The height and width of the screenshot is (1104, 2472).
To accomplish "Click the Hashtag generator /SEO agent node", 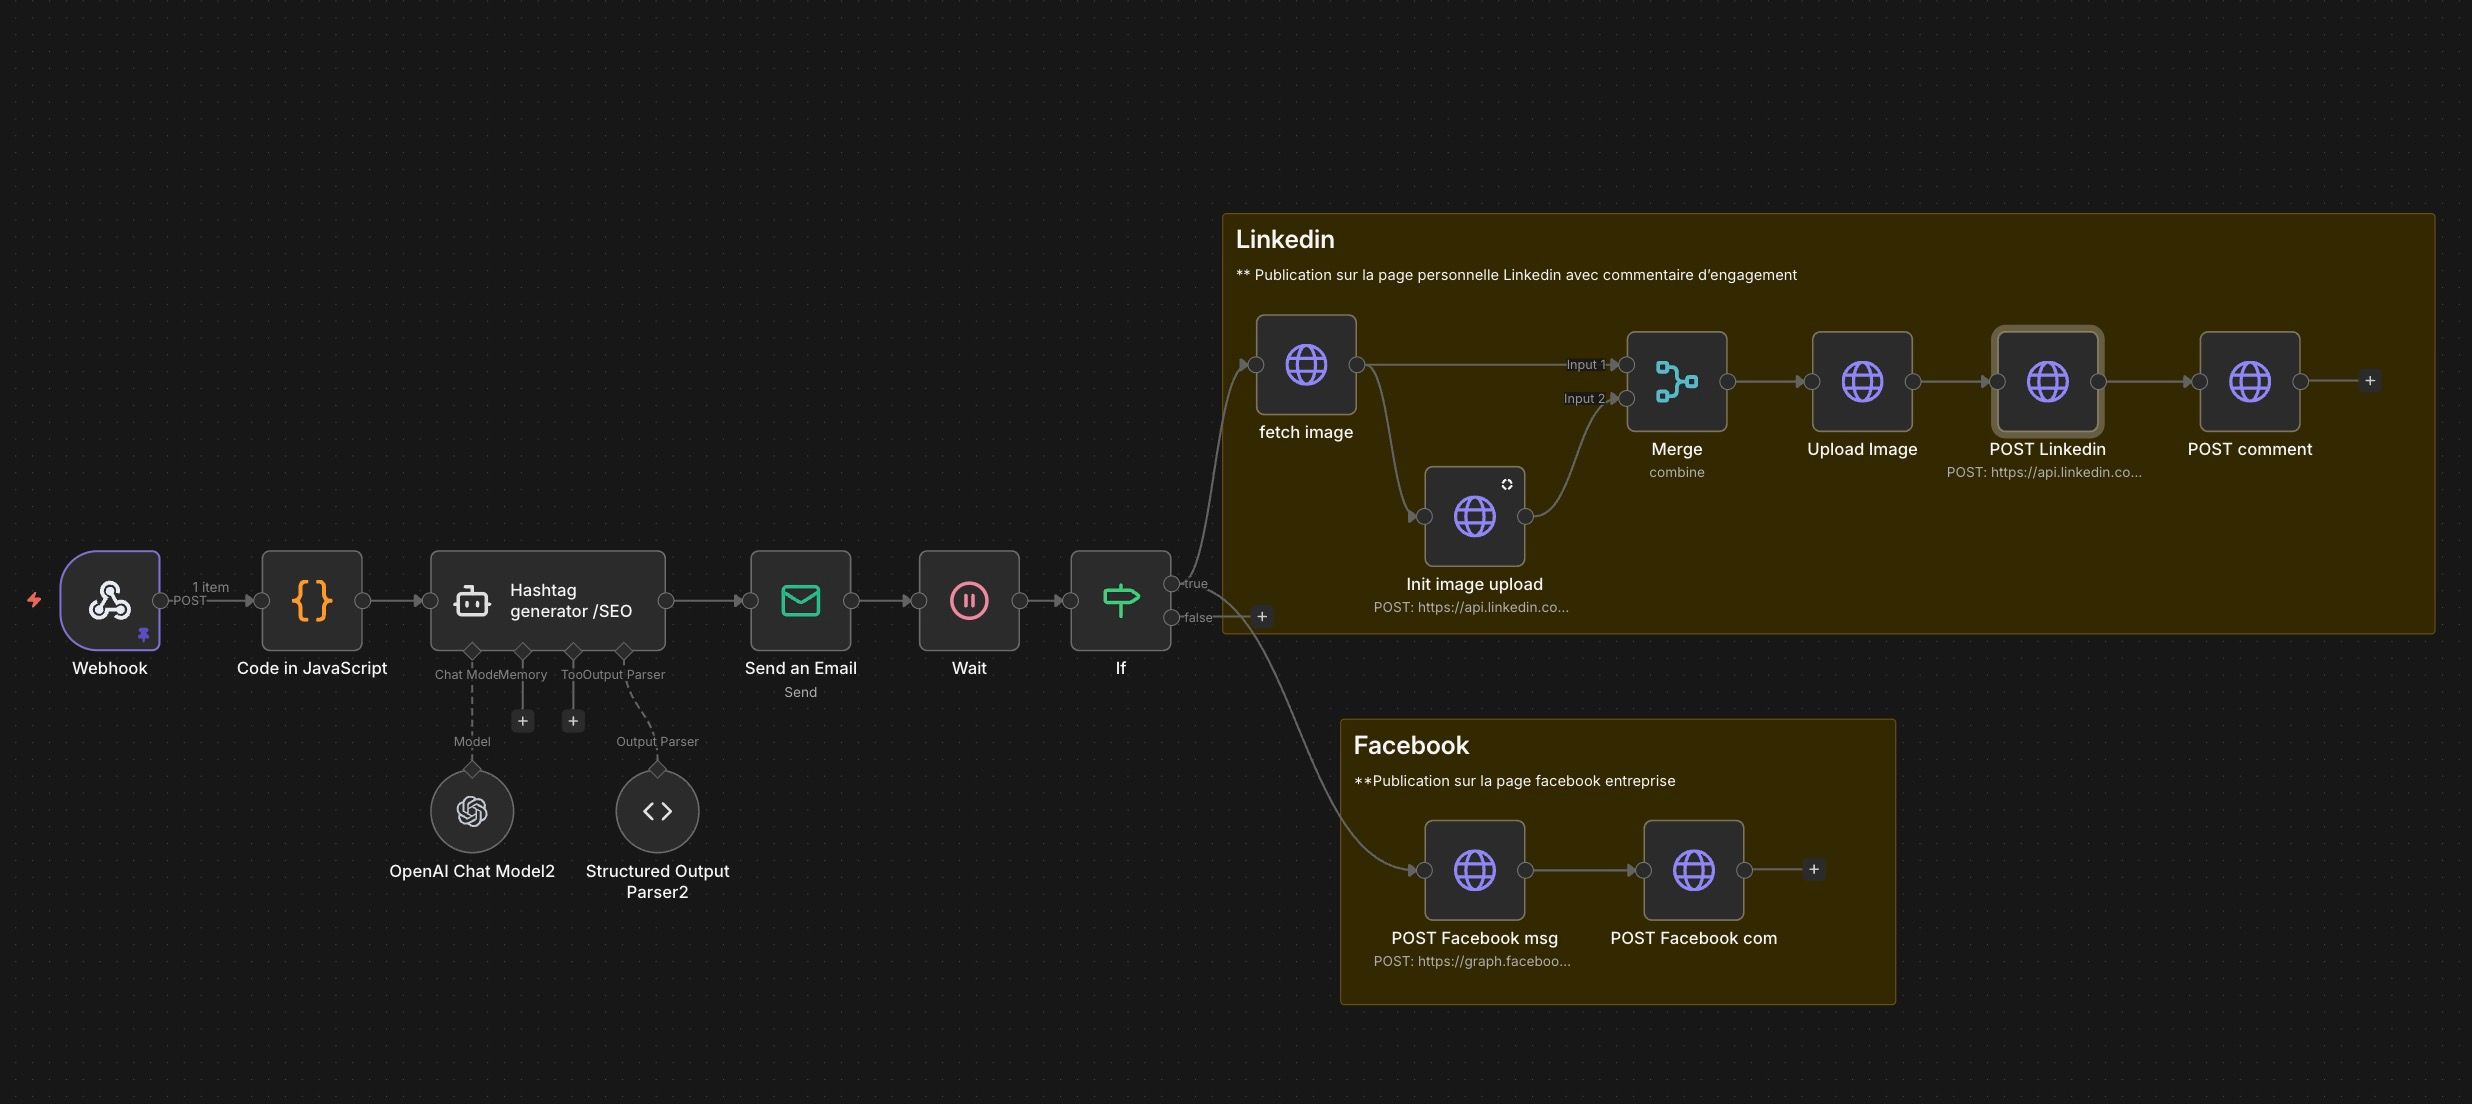I will tap(548, 600).
